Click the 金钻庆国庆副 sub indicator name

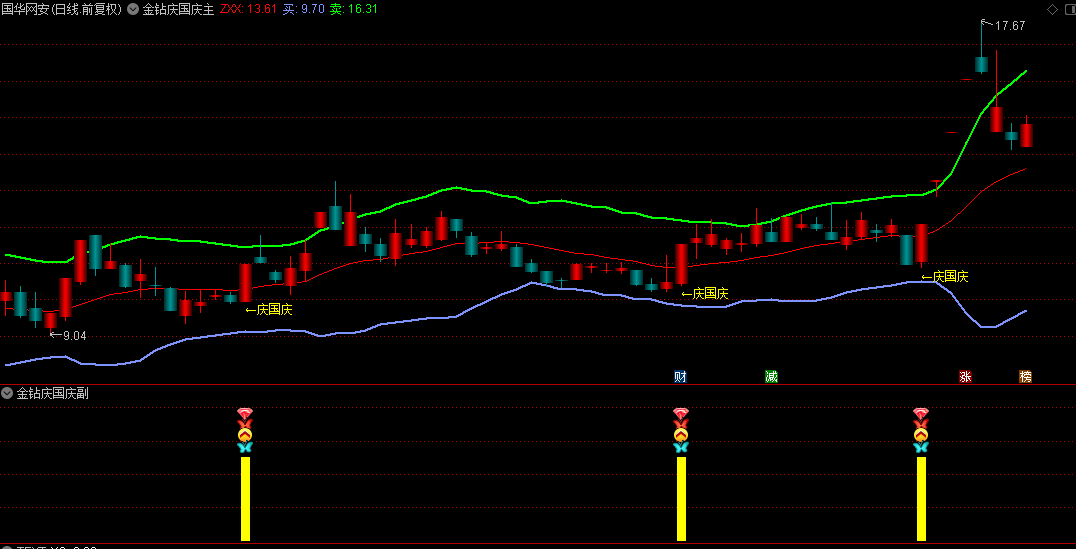pos(52,393)
